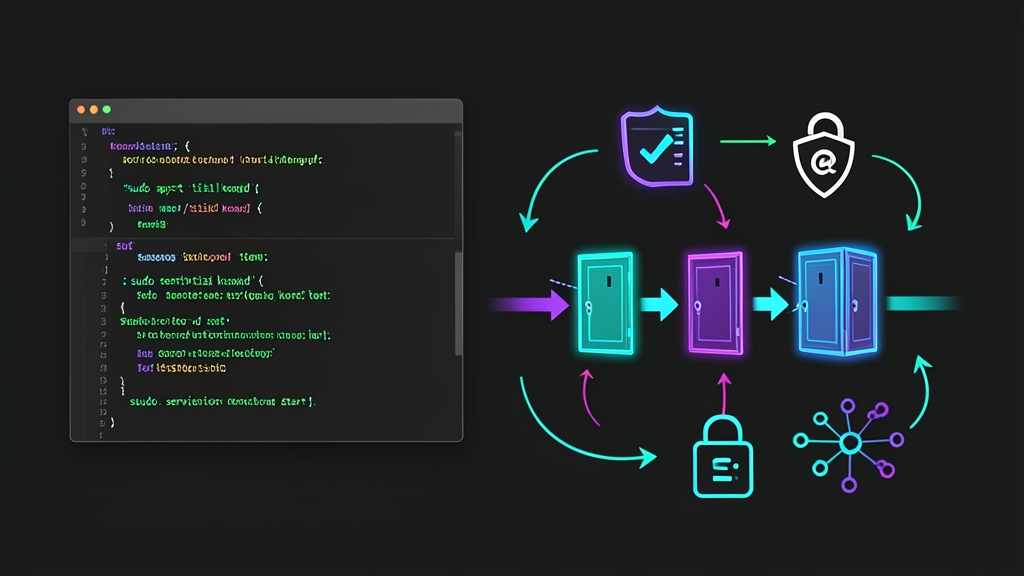The height and width of the screenshot is (576, 1024).
Task: Open the teal glowing door
Action: click(605, 303)
